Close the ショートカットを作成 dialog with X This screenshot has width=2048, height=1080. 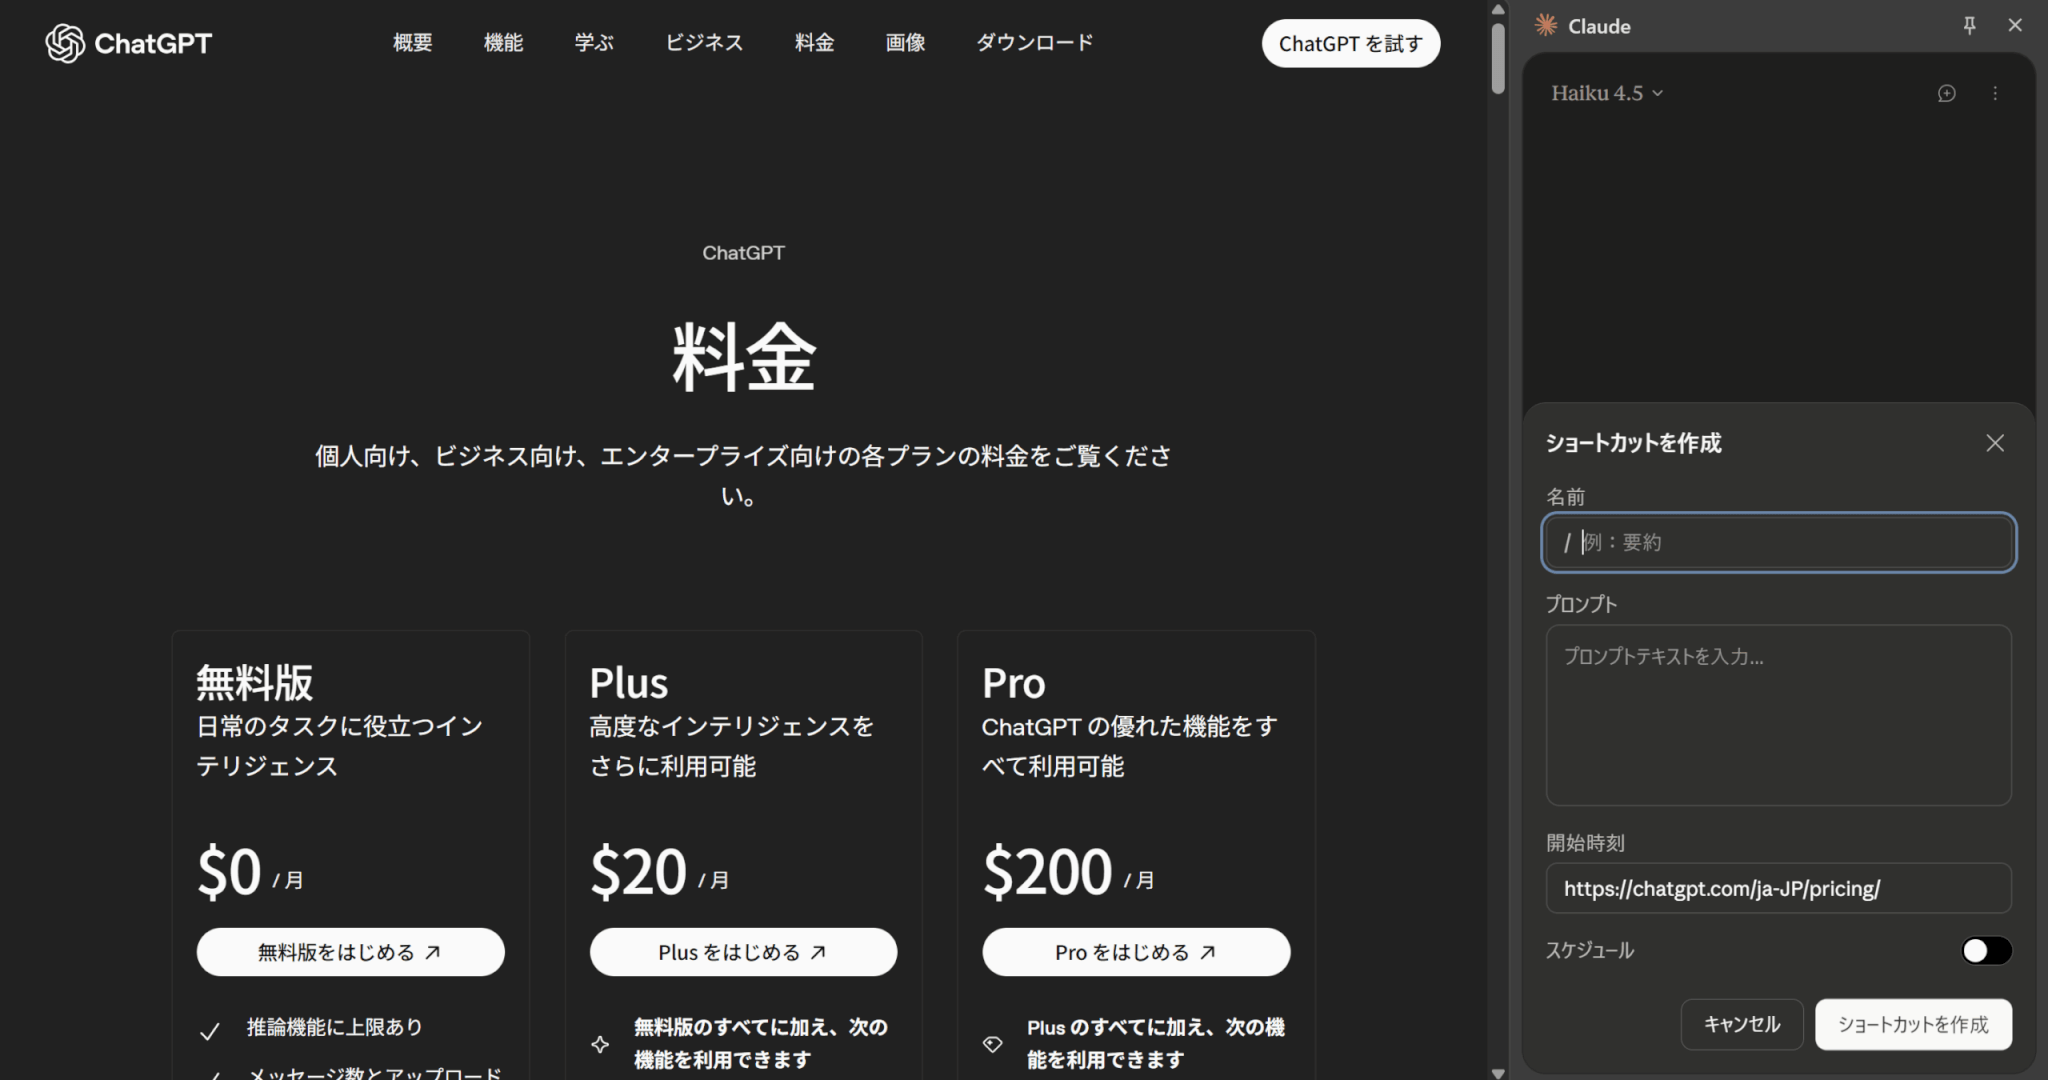(x=1994, y=443)
